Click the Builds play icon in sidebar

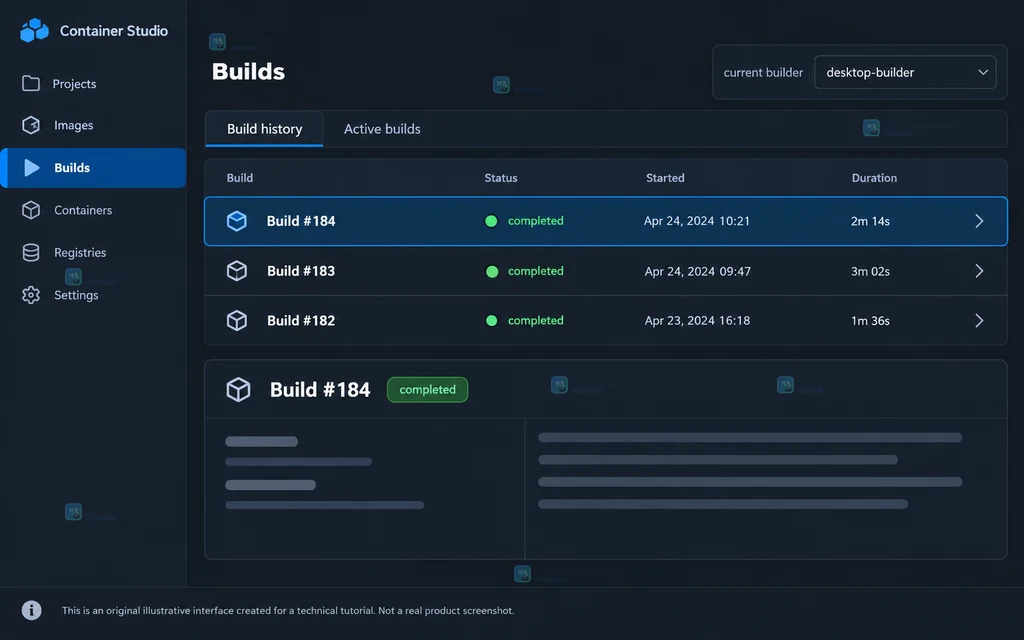(x=31, y=168)
